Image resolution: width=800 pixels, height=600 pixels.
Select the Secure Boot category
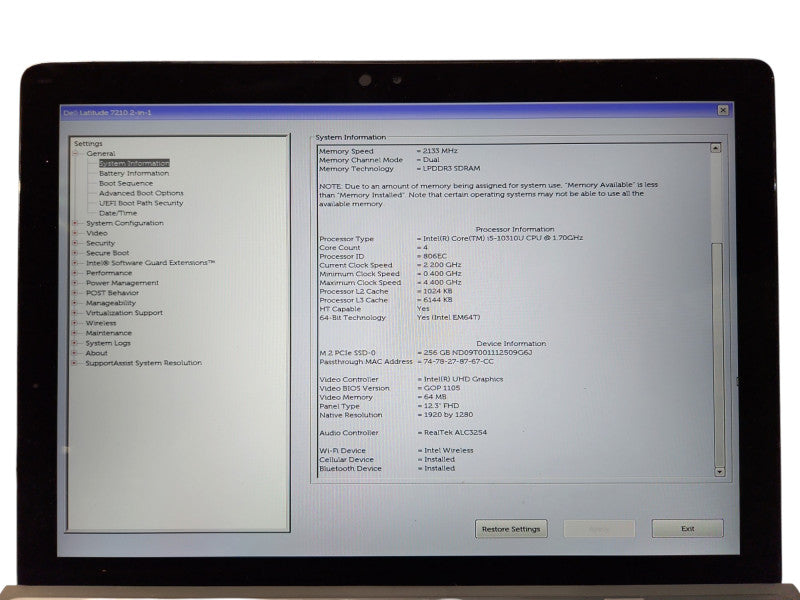coord(107,253)
